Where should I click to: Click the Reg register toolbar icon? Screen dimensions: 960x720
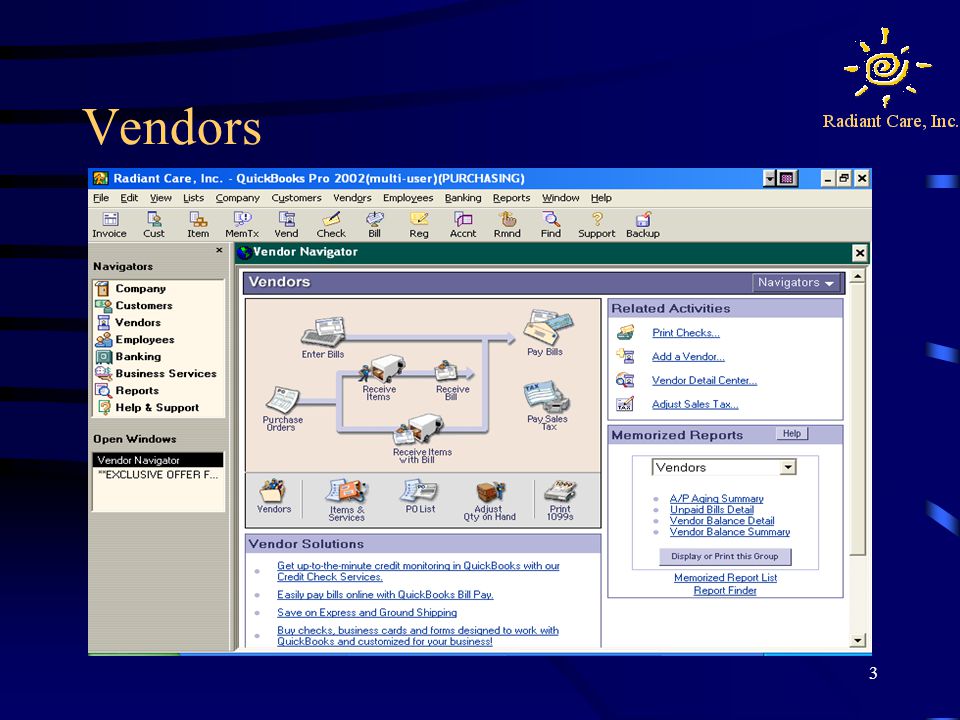point(419,225)
